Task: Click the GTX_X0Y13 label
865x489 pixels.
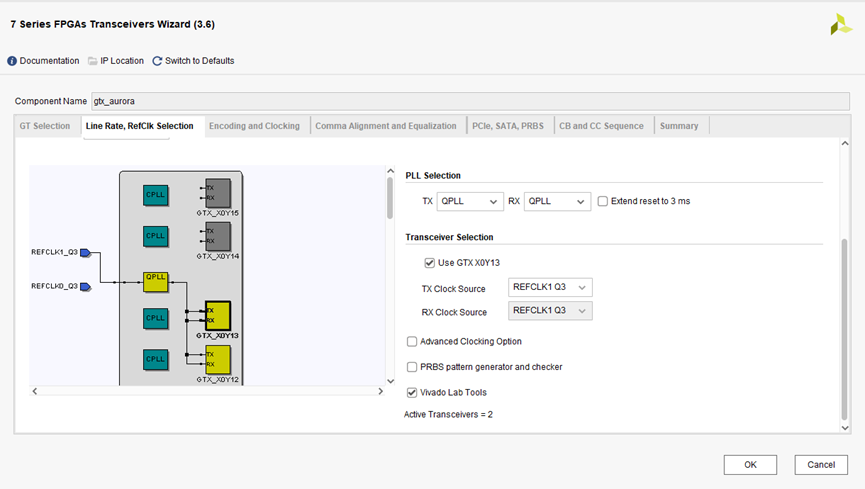Action: 217,336
